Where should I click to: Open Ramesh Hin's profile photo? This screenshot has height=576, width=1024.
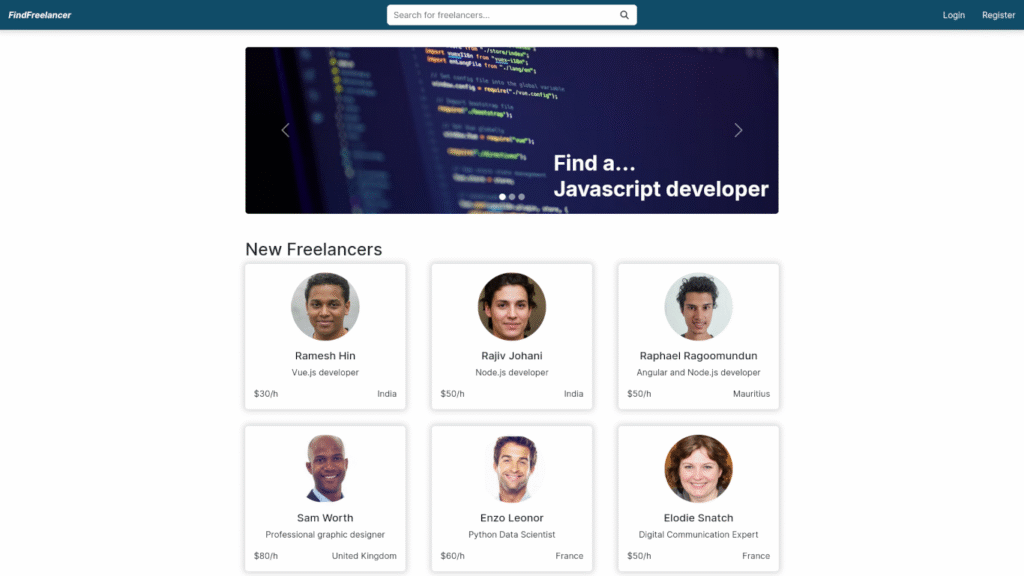[x=325, y=306]
